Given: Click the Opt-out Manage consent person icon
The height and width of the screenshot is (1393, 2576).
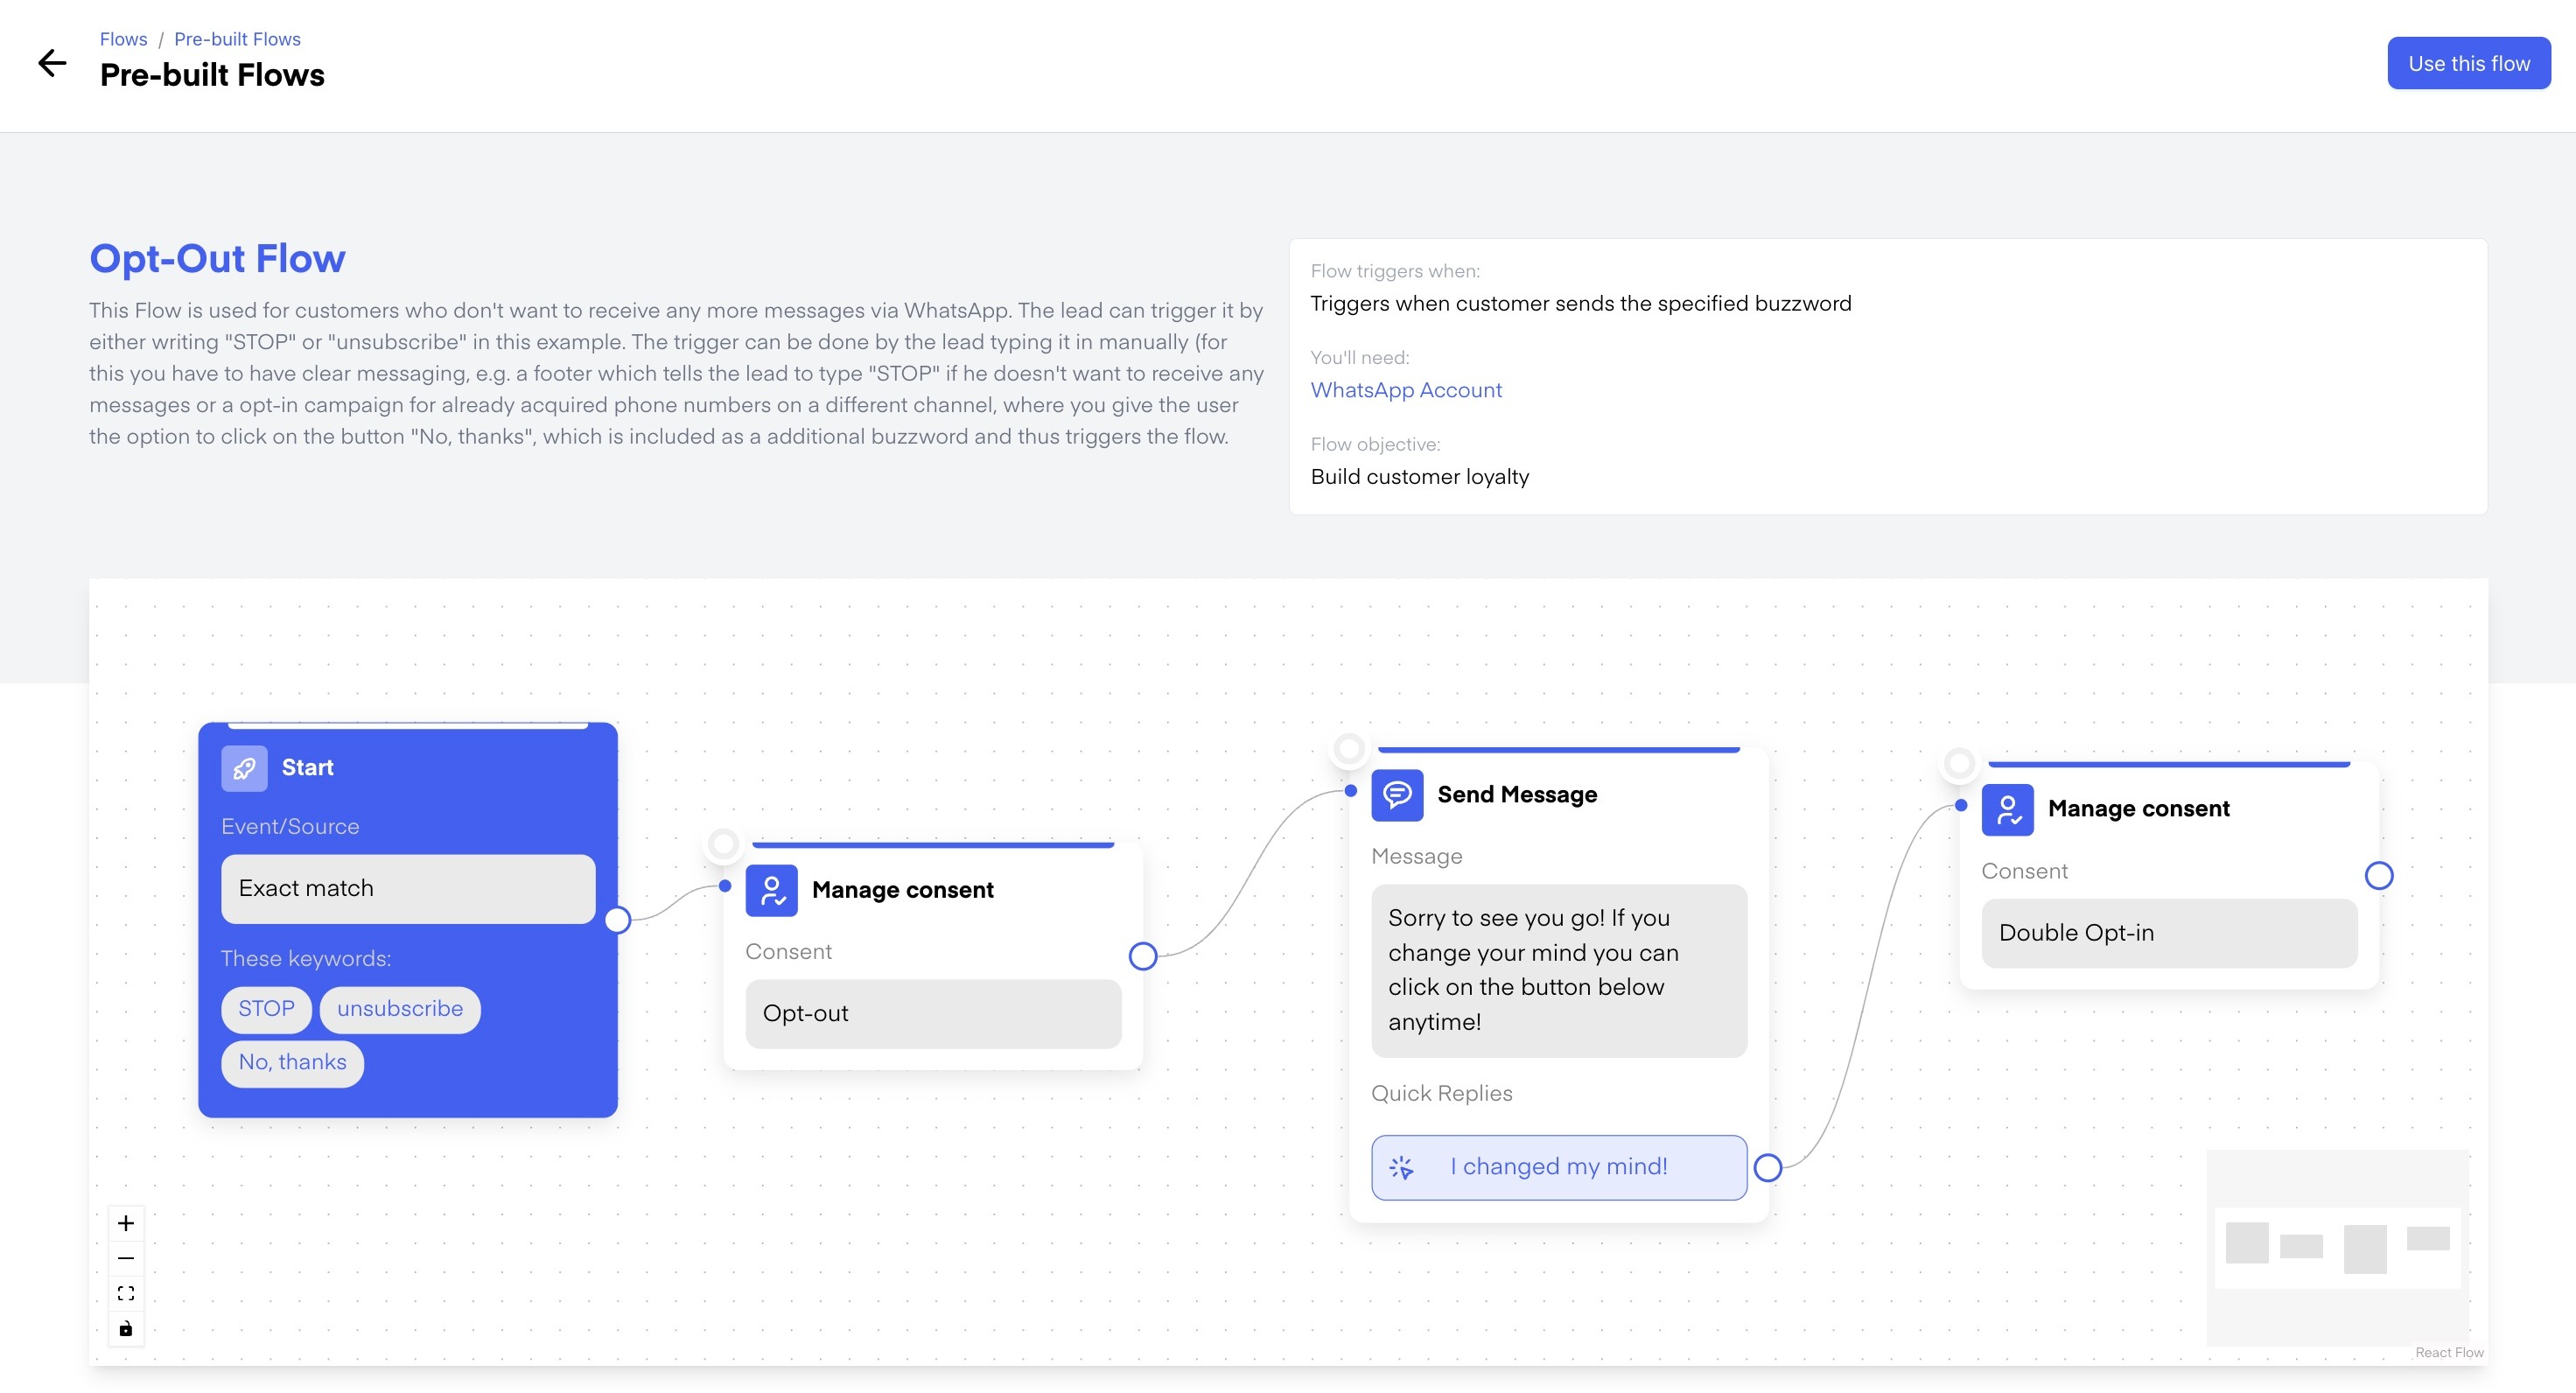Looking at the screenshot, I should click(771, 890).
